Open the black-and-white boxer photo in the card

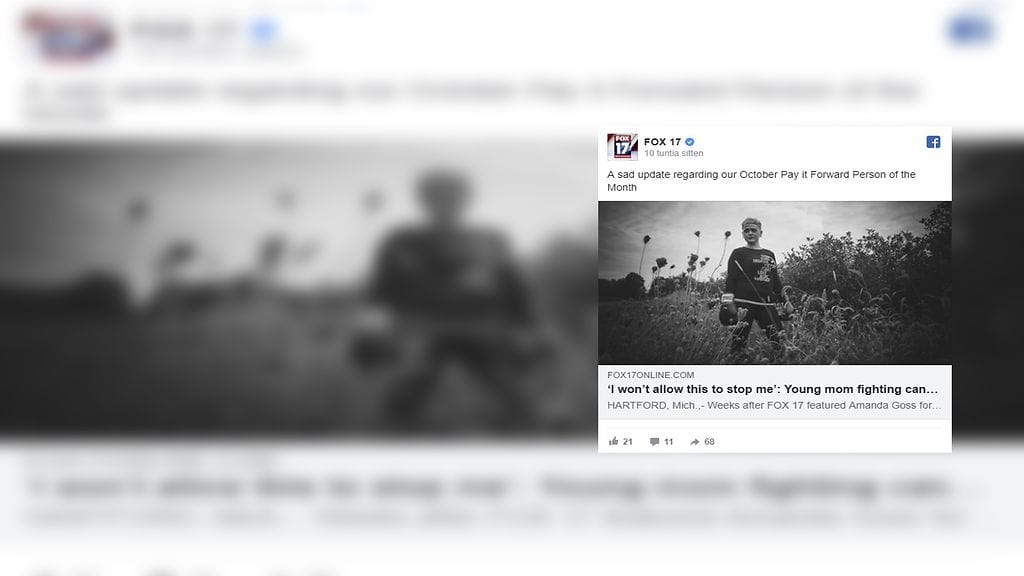tap(775, 283)
